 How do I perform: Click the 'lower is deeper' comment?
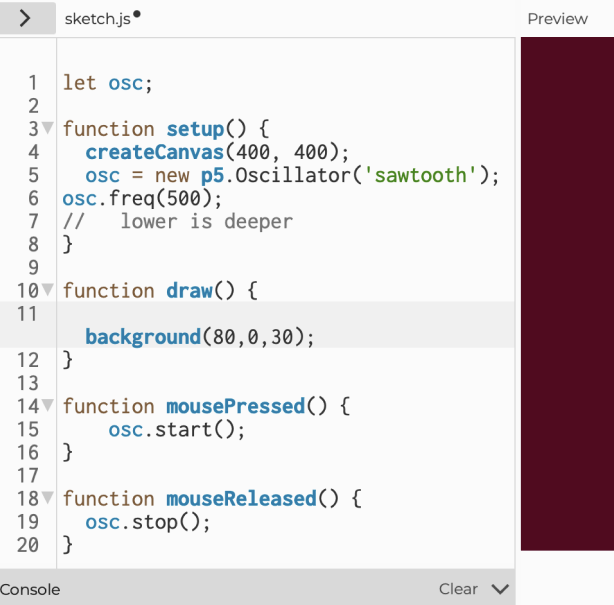pyautogui.click(x=206, y=222)
